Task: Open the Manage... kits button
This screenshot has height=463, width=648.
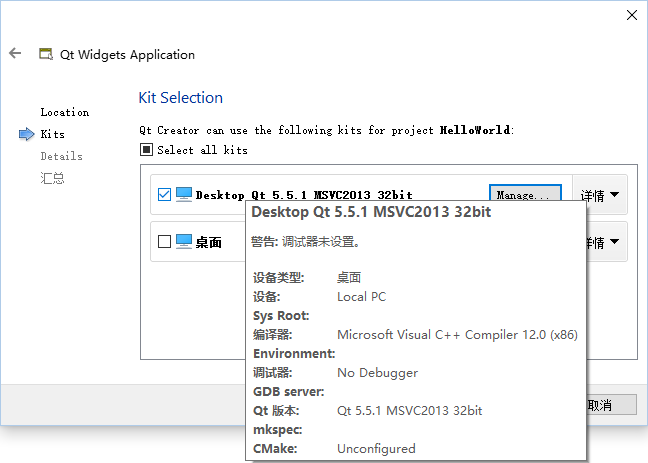Action: coord(525,193)
